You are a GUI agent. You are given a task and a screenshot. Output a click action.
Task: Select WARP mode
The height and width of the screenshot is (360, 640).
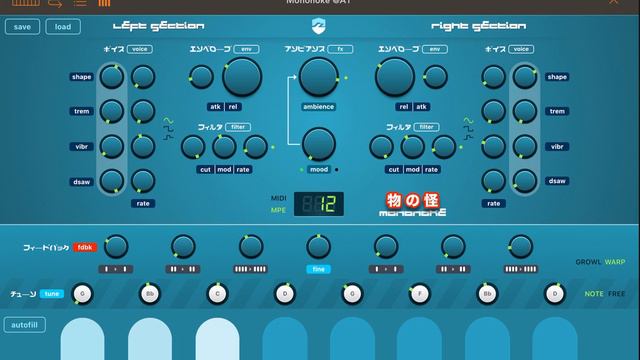point(615,262)
